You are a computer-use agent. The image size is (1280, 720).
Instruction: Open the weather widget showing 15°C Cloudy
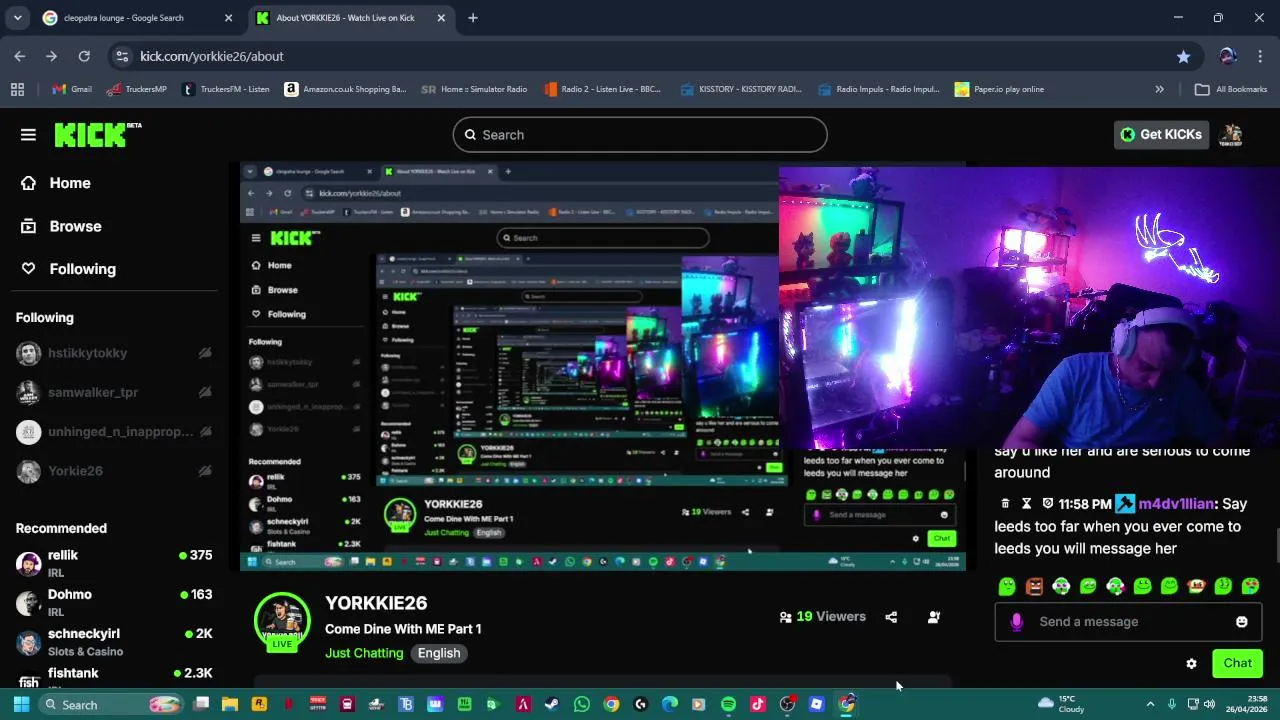point(1062,704)
